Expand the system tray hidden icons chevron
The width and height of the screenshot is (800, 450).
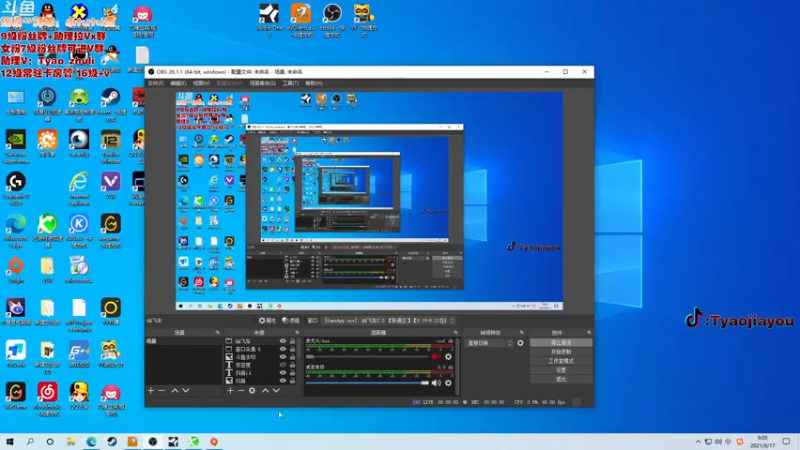[x=697, y=442]
